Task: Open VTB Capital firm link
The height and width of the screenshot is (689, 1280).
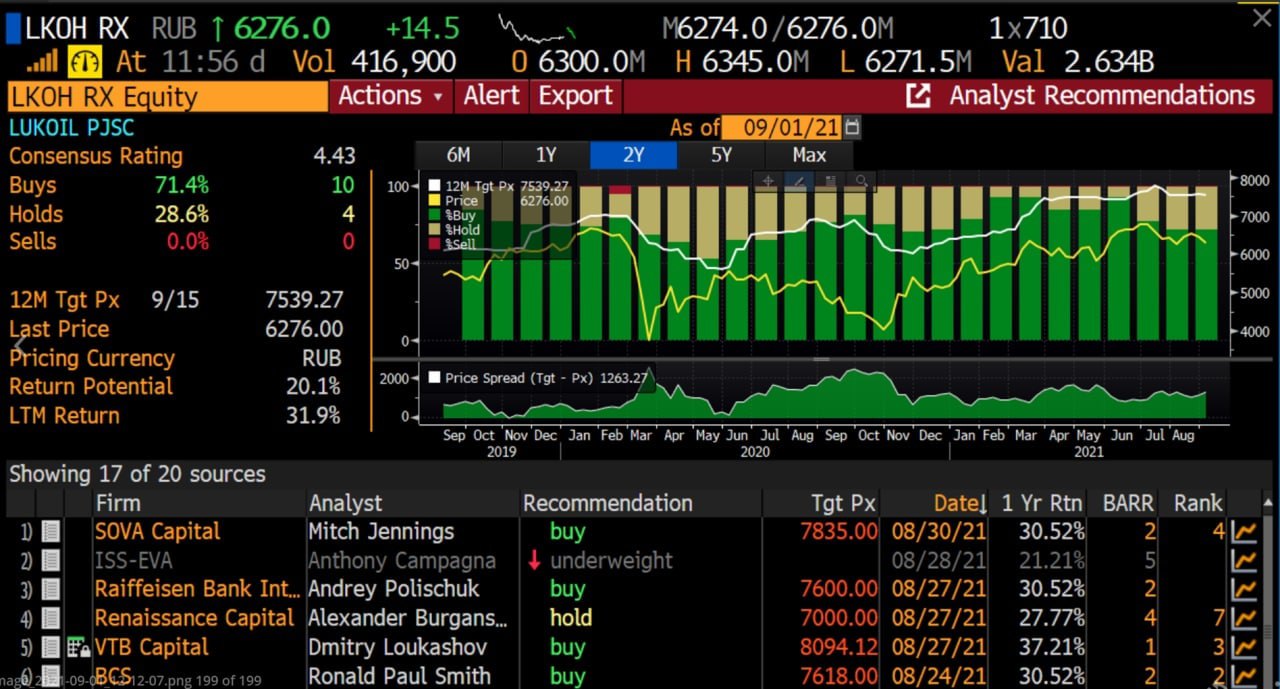Action: point(152,648)
